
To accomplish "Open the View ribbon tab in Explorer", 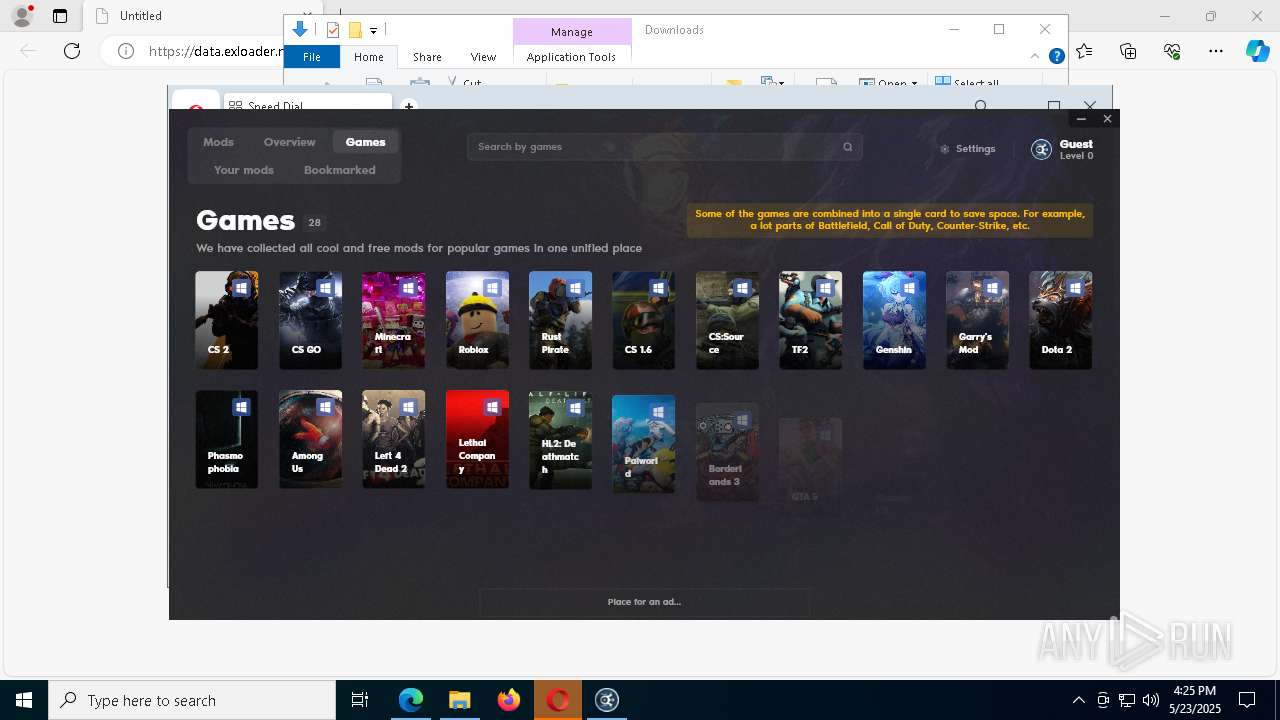I will [483, 57].
